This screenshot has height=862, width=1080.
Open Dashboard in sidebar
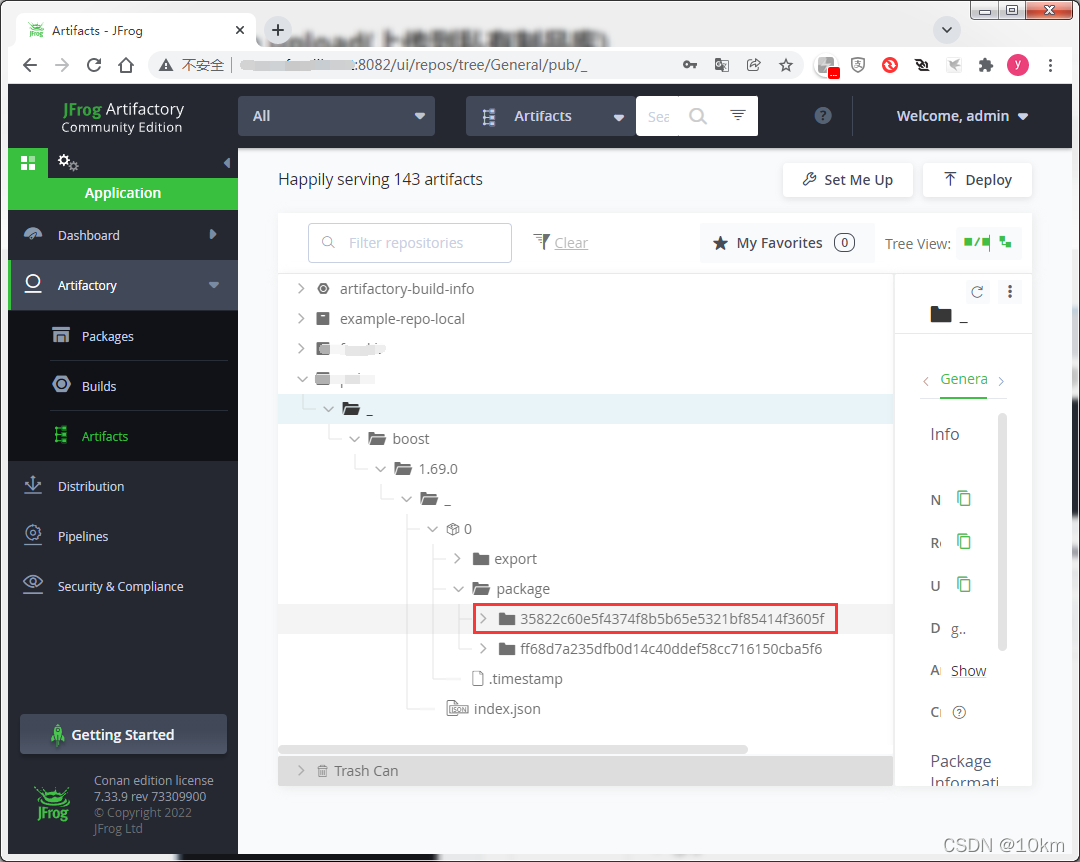(x=123, y=235)
